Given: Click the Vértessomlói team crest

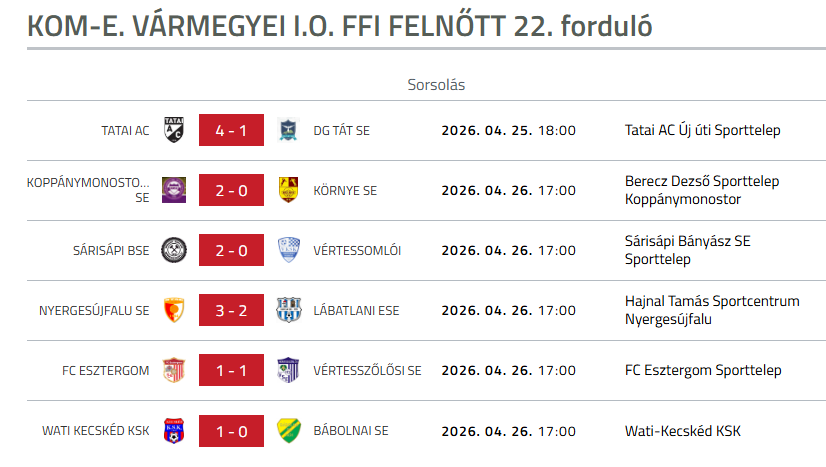Looking at the screenshot, I should [x=288, y=250].
